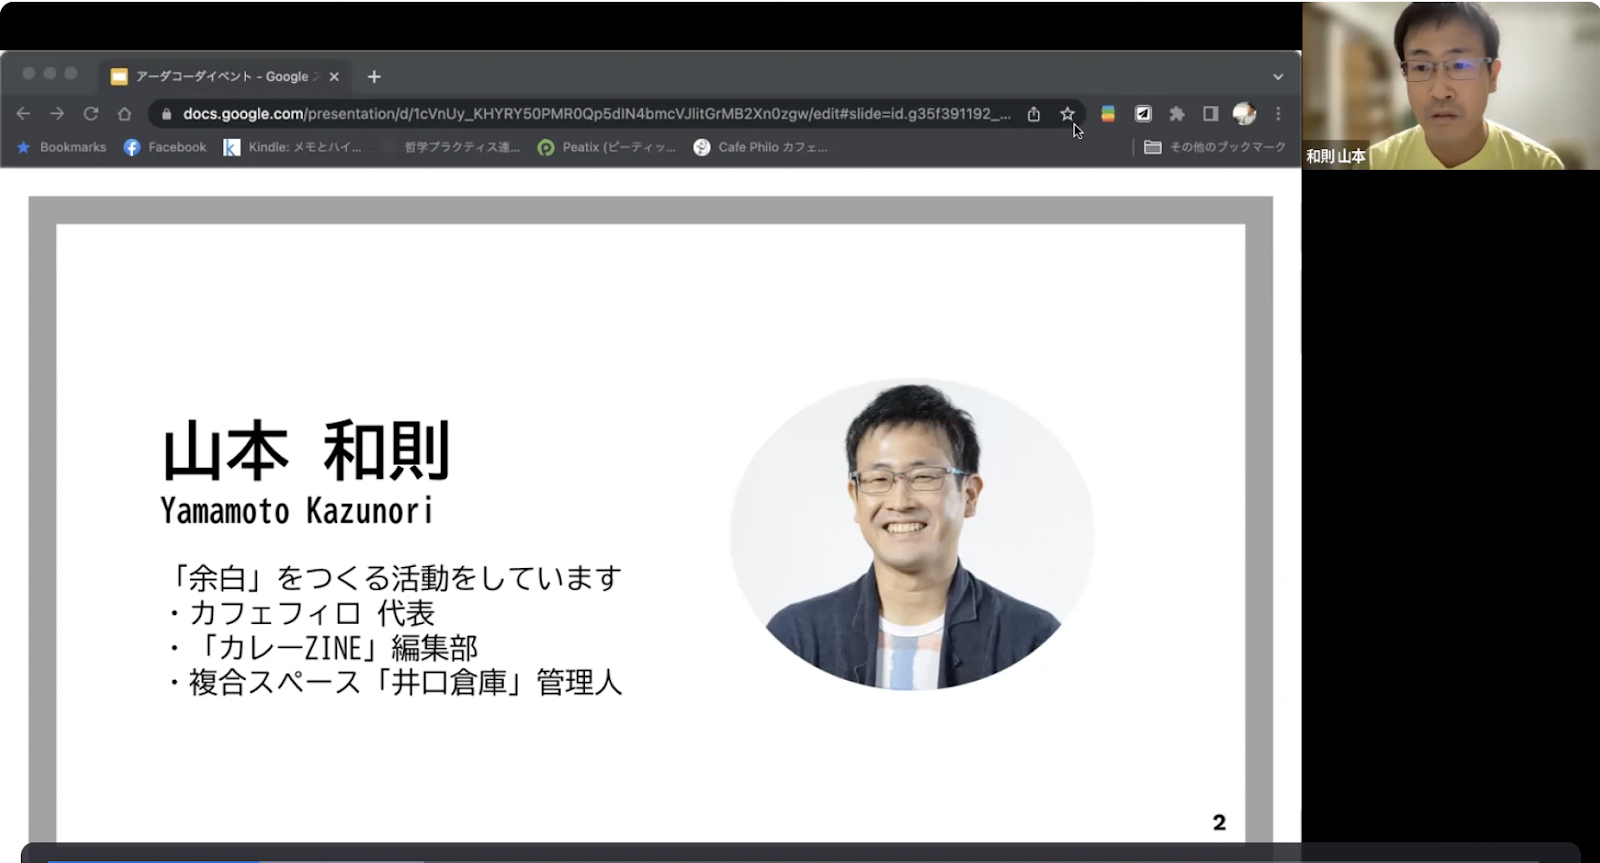Open the Chrome profile avatar
This screenshot has height=863, width=1600.
pyautogui.click(x=1244, y=114)
